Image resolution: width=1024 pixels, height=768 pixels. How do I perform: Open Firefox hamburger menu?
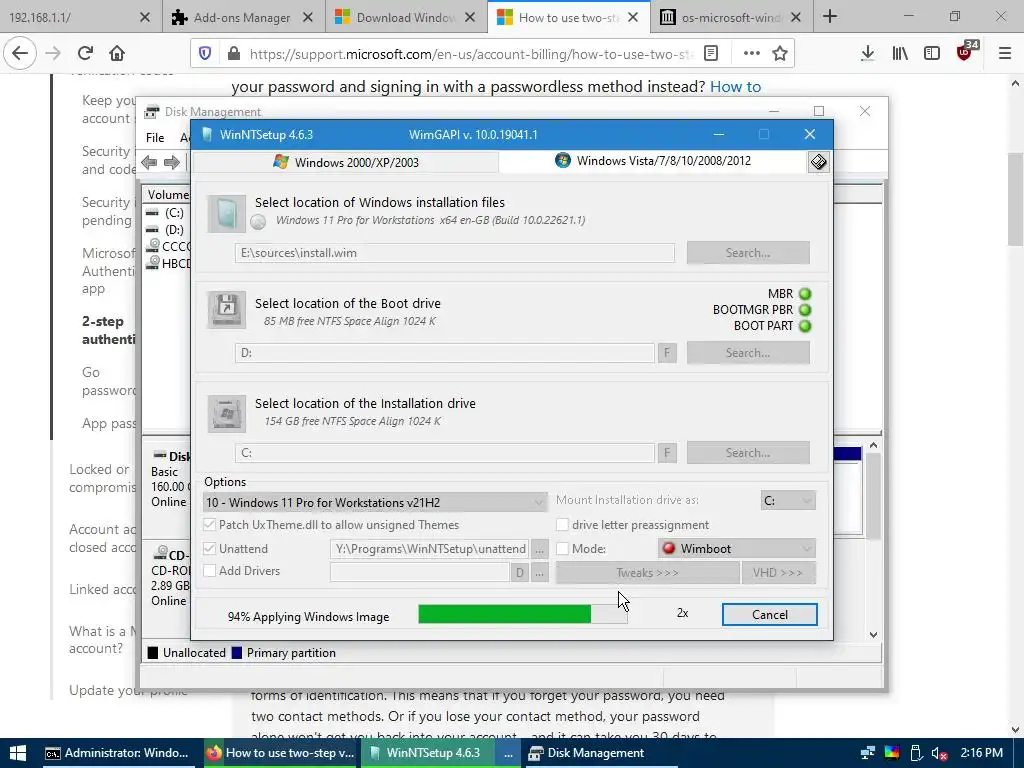click(x=1005, y=54)
